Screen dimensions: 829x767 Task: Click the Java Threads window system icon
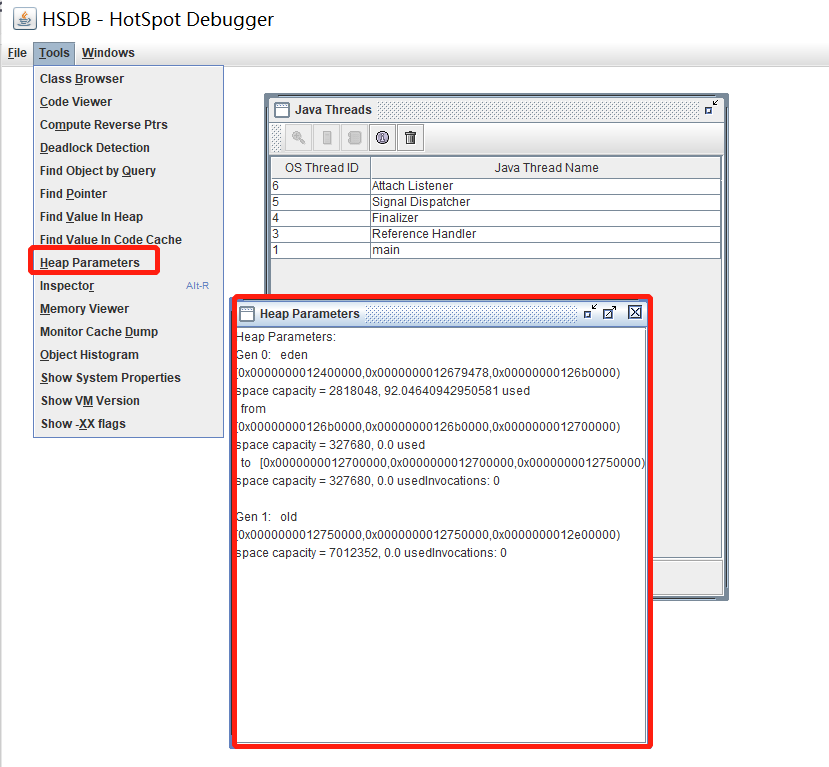[282, 109]
